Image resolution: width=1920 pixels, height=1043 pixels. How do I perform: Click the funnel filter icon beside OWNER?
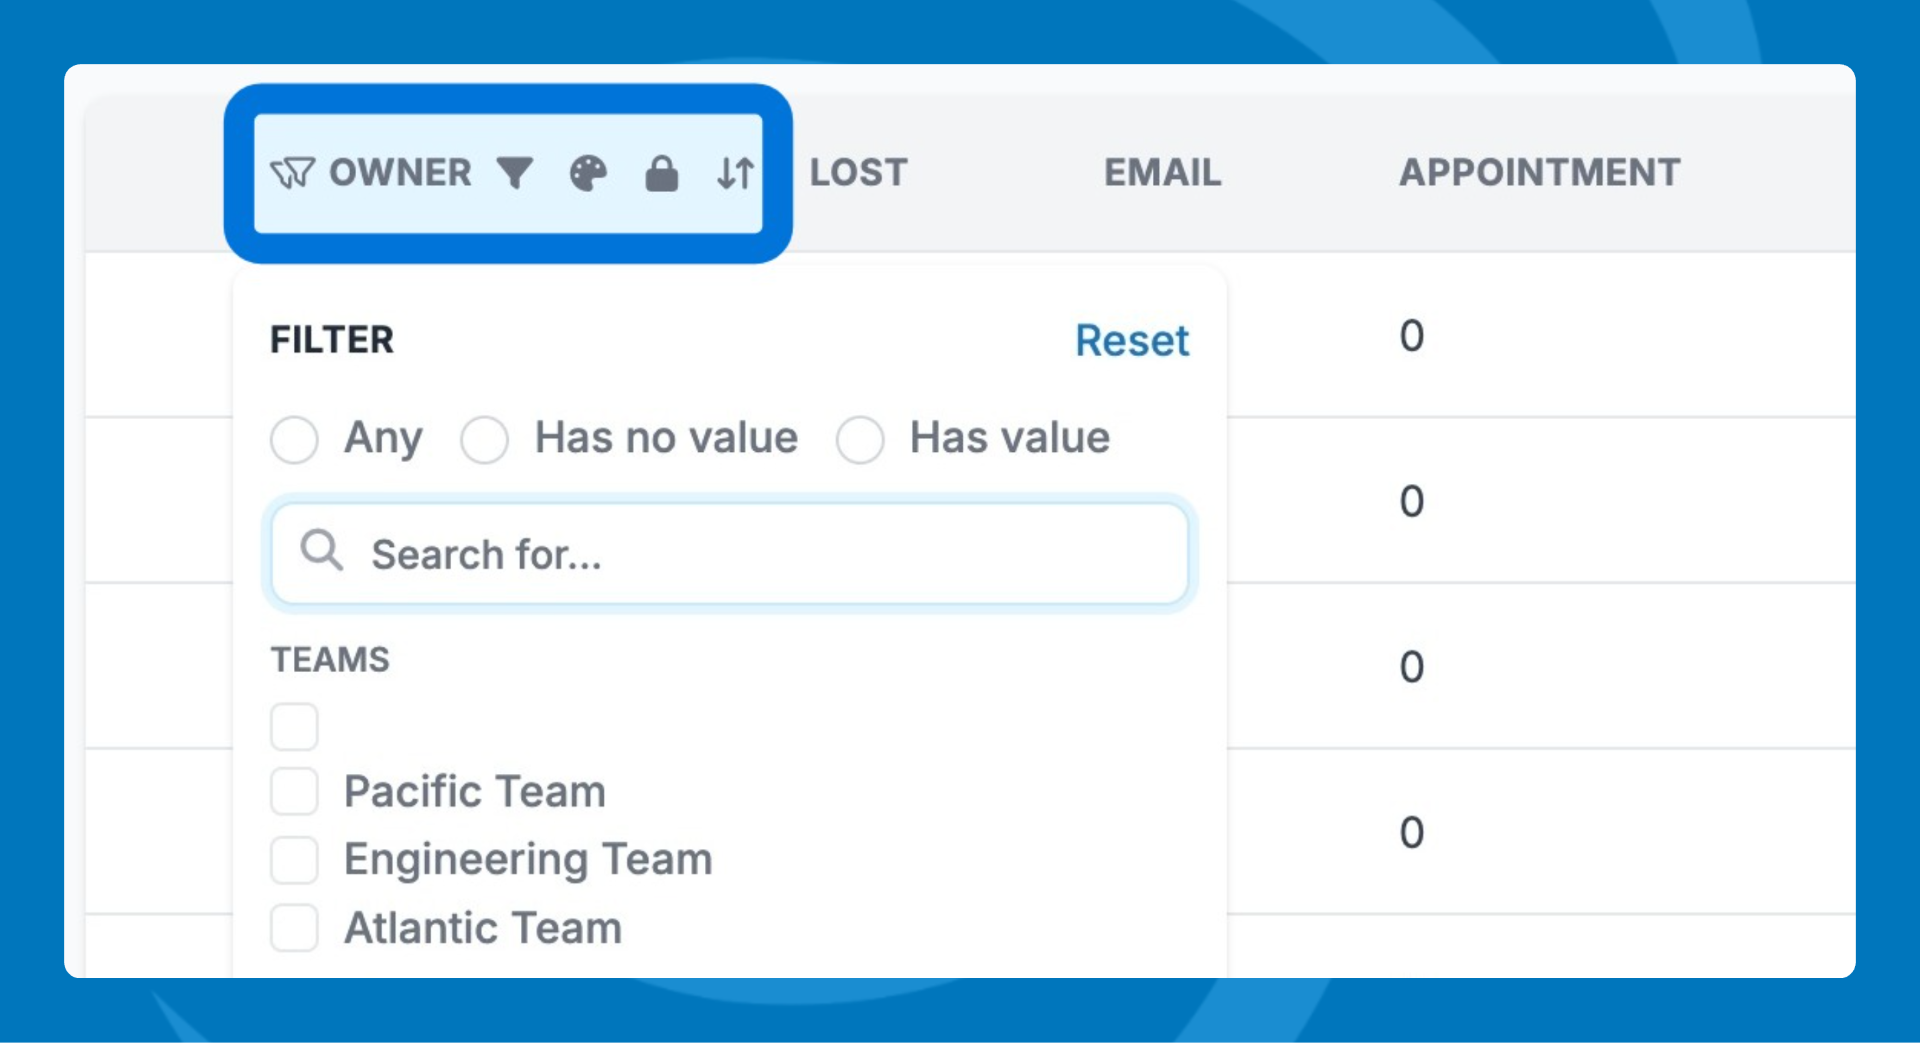[515, 173]
